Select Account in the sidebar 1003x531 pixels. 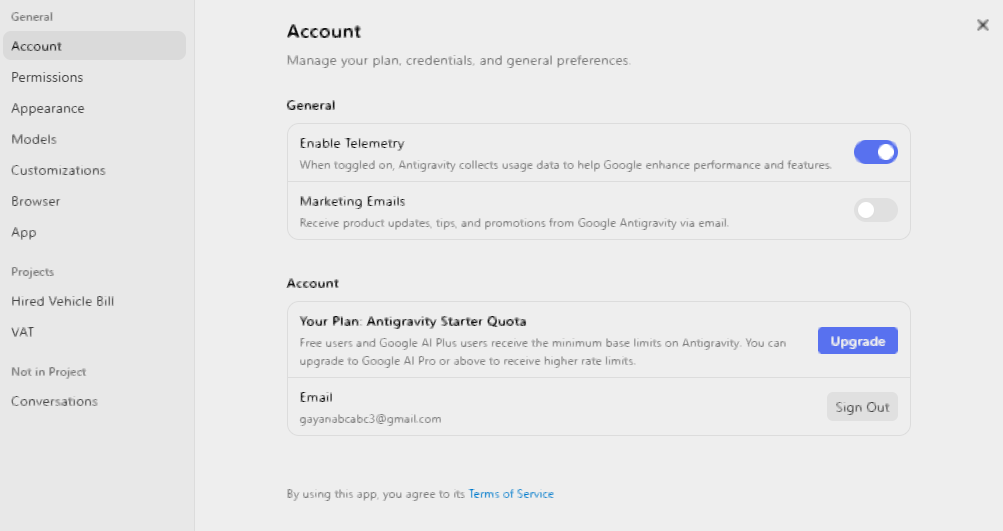pos(95,46)
